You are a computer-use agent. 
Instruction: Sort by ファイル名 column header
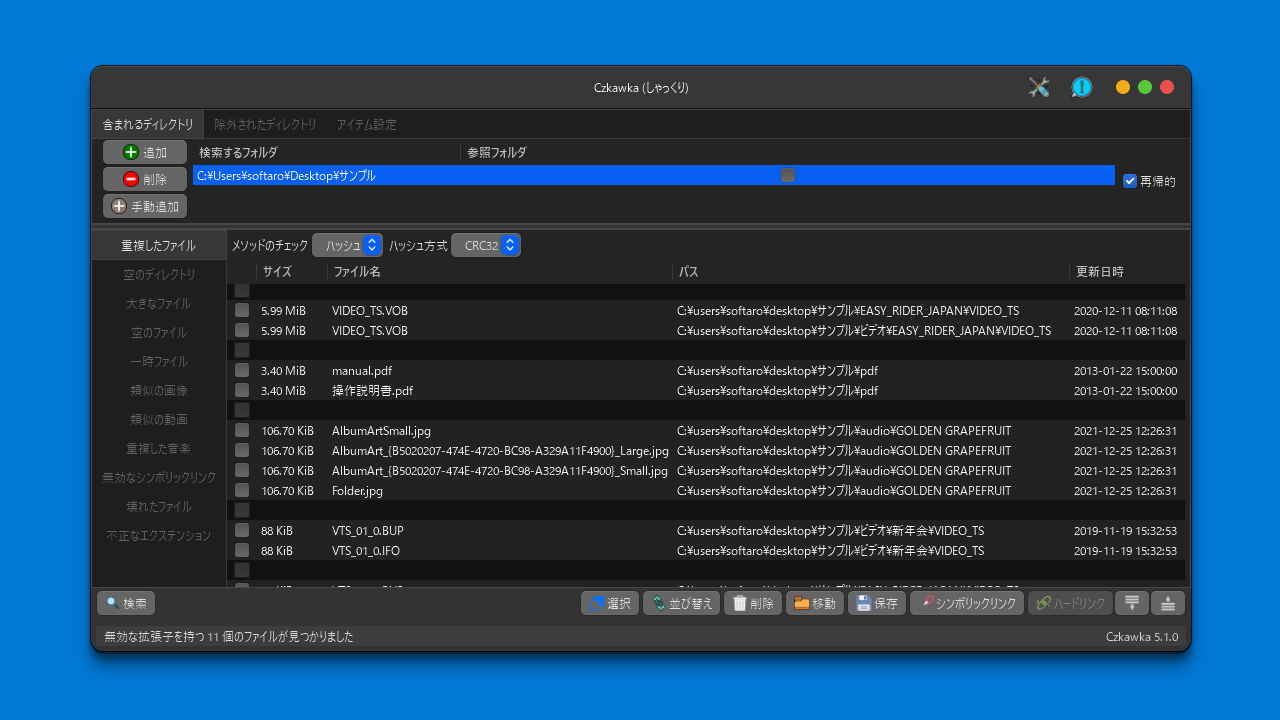[x=500, y=271]
